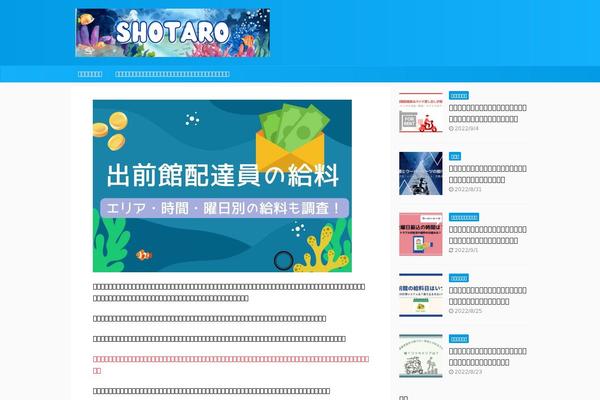This screenshot has width=600, height=400.
Task: Click the clock icon beside 2022/8/23
Action: point(451,372)
